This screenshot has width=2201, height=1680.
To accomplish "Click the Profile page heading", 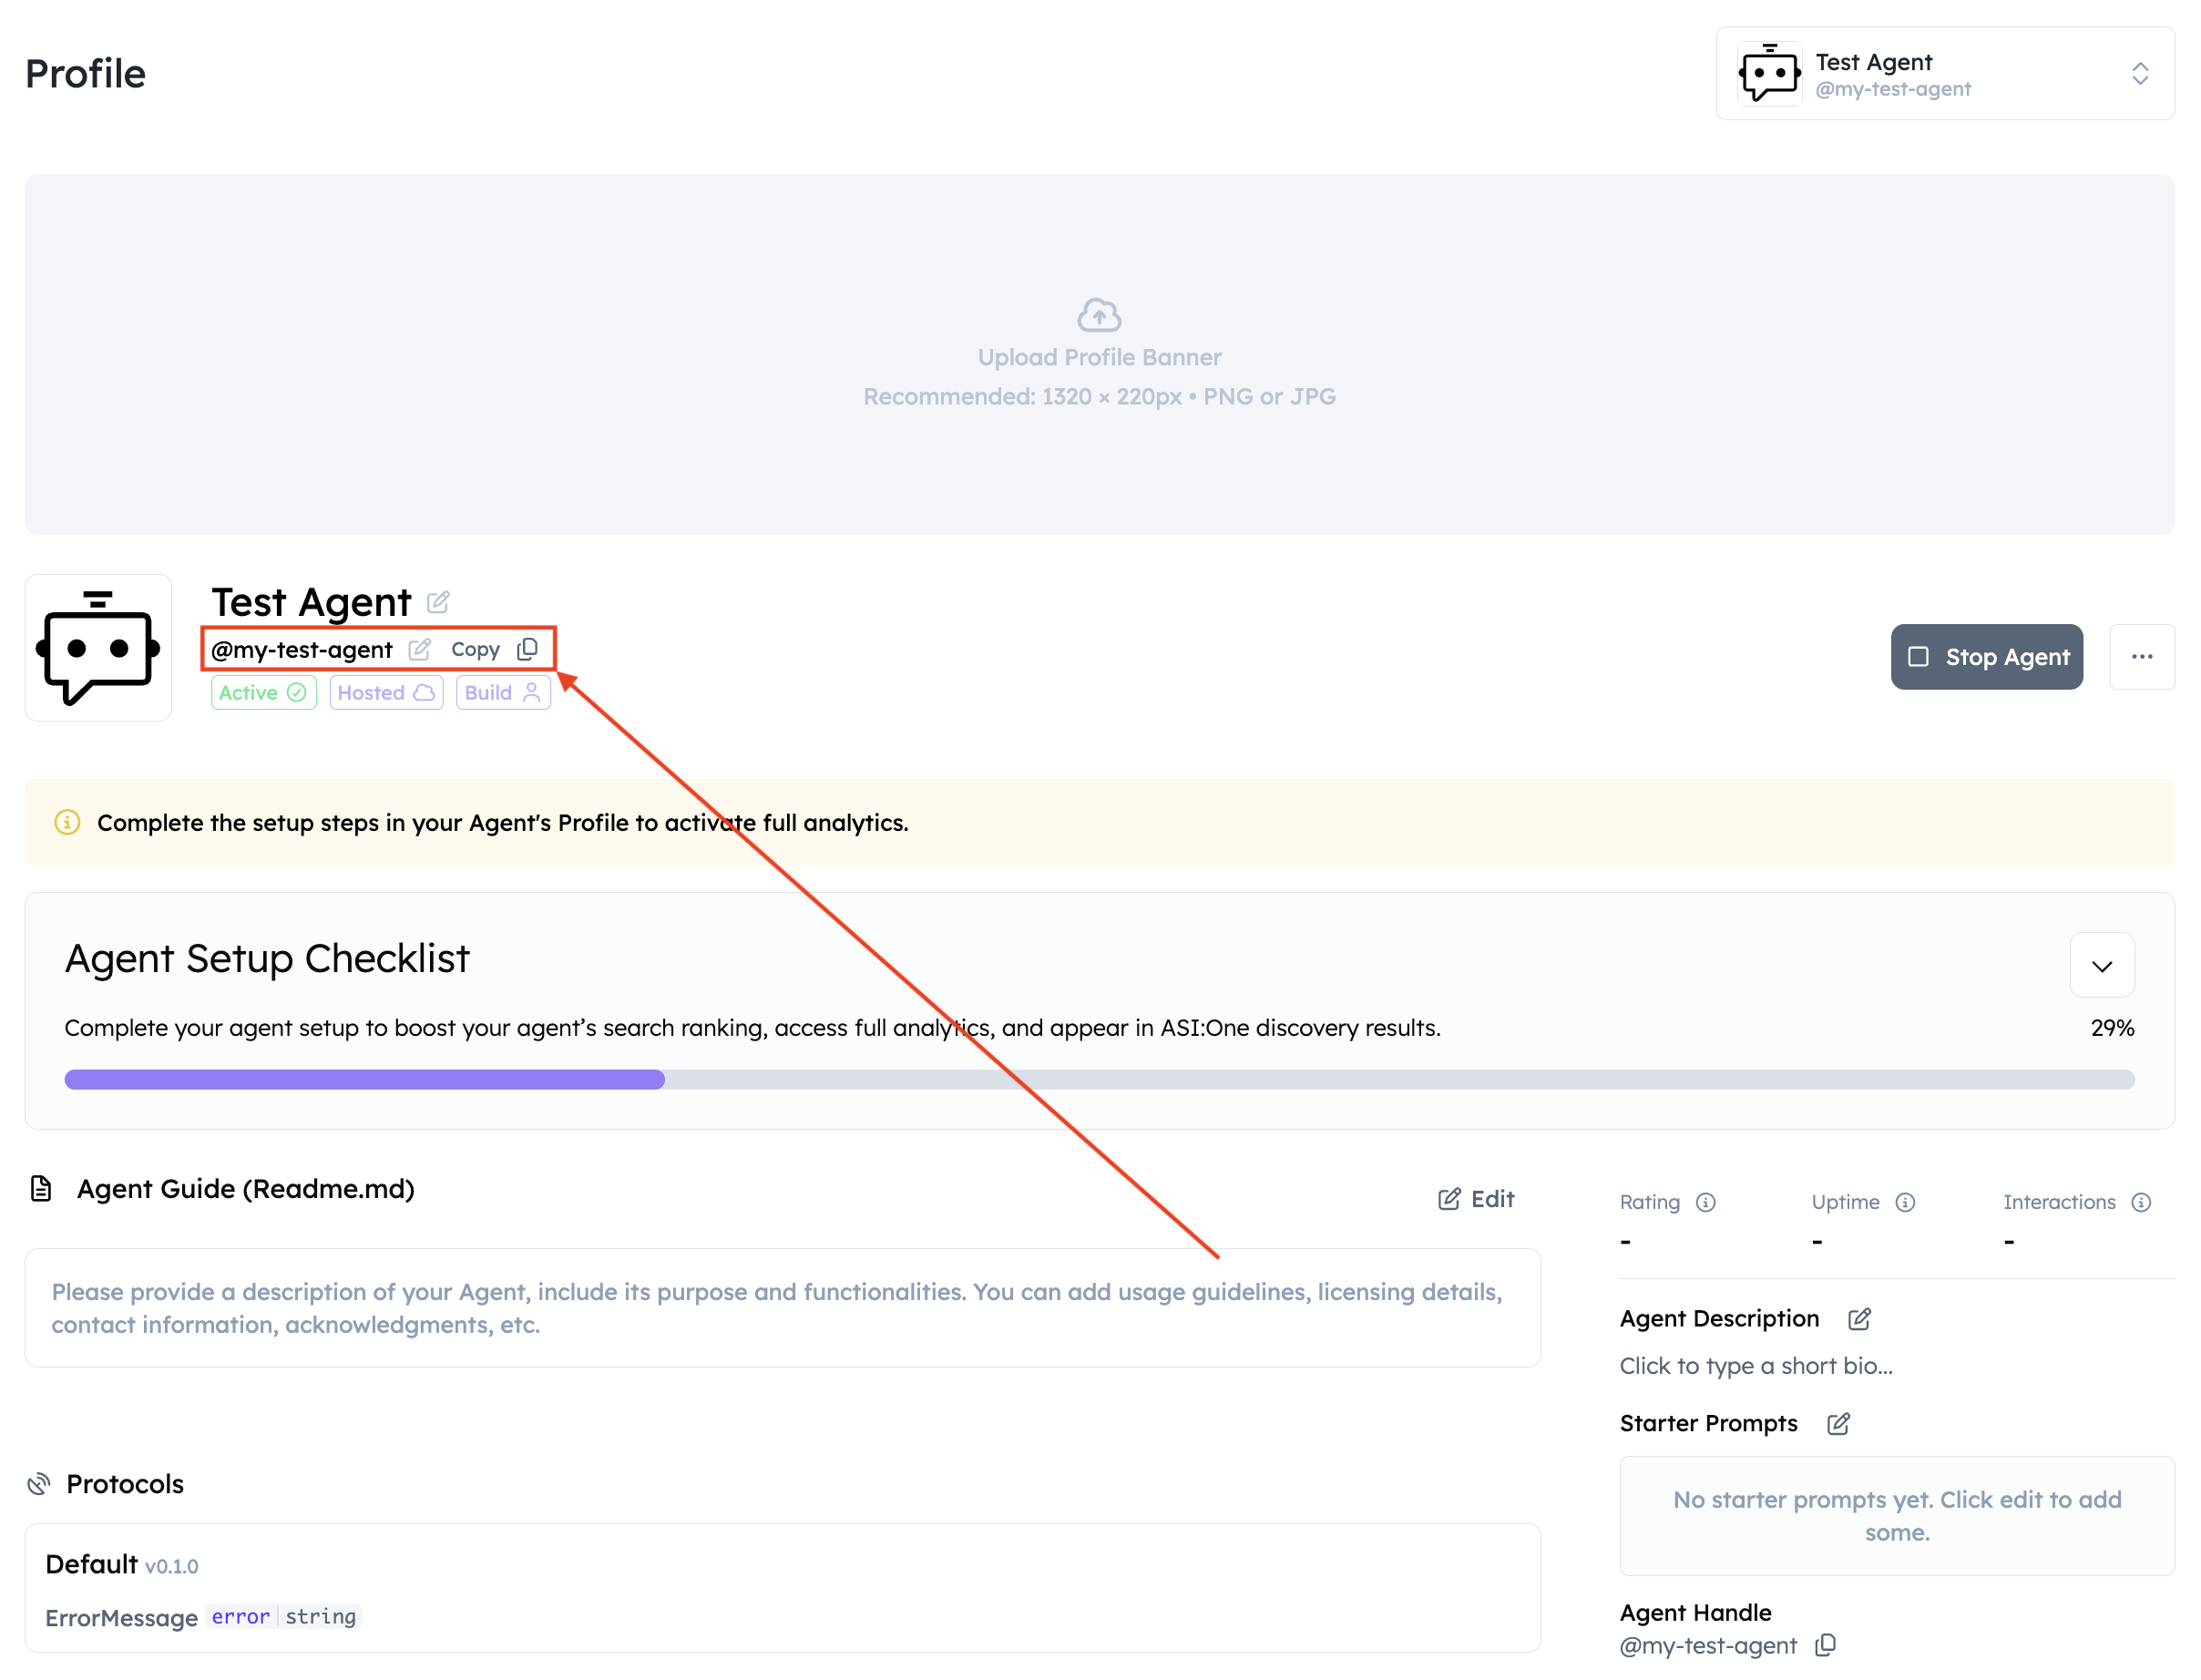I will click(85, 74).
